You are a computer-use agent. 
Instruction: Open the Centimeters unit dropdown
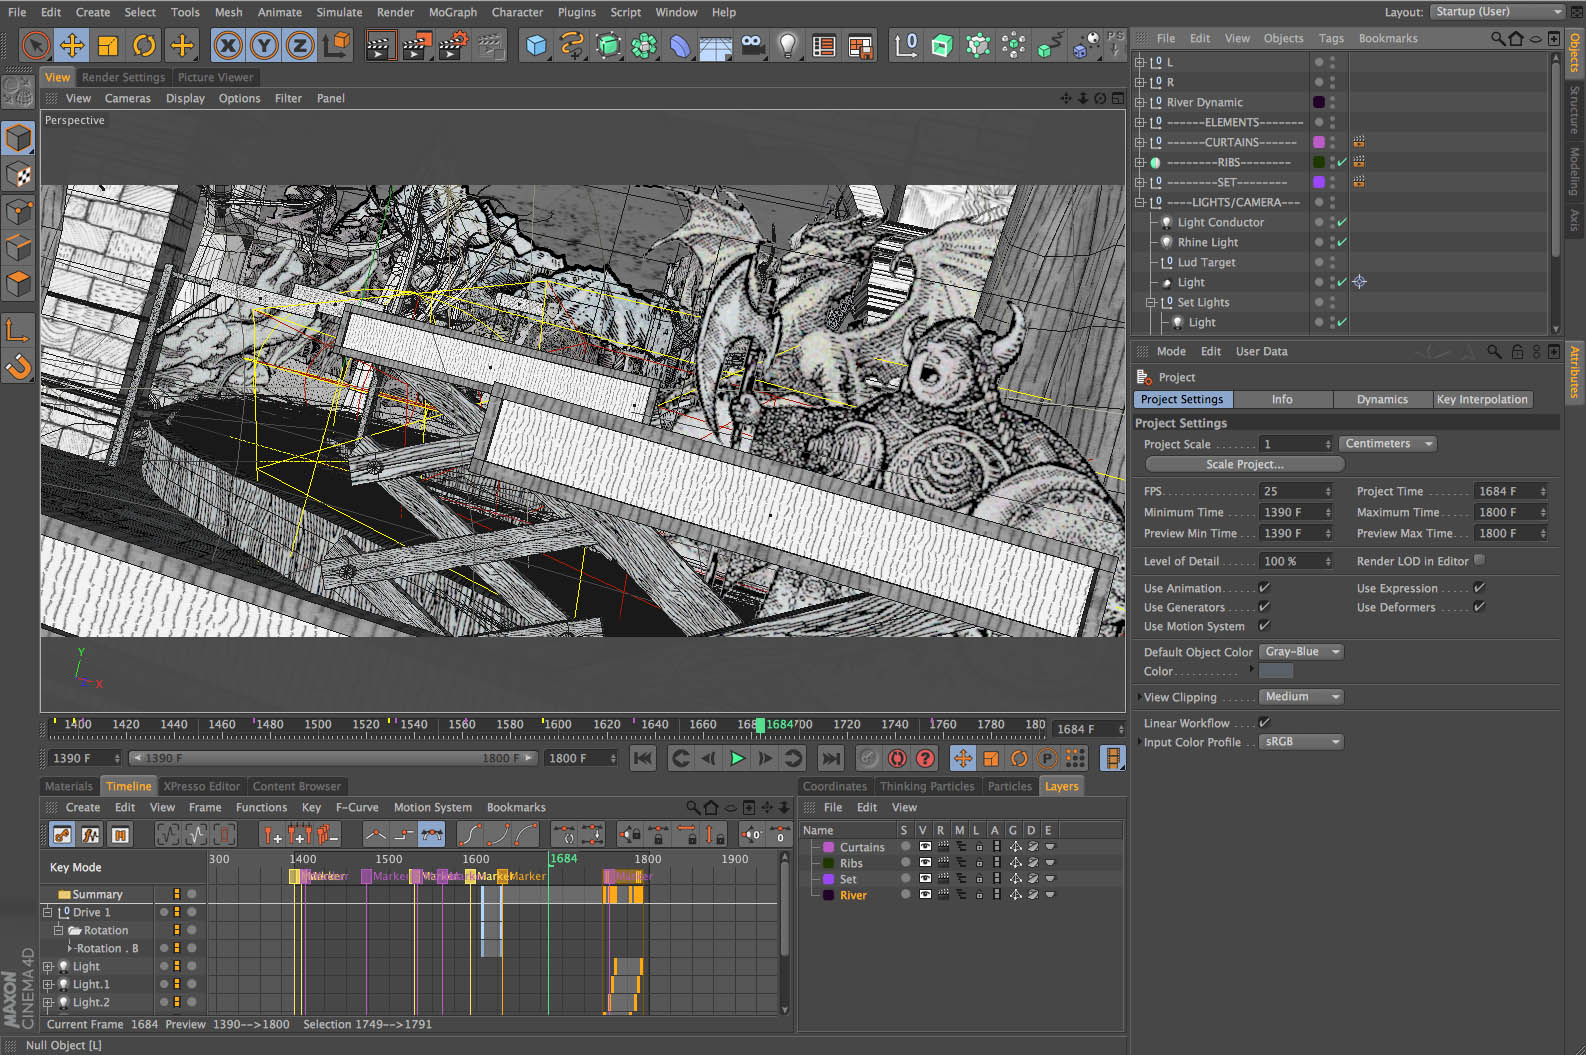pyautogui.click(x=1387, y=443)
